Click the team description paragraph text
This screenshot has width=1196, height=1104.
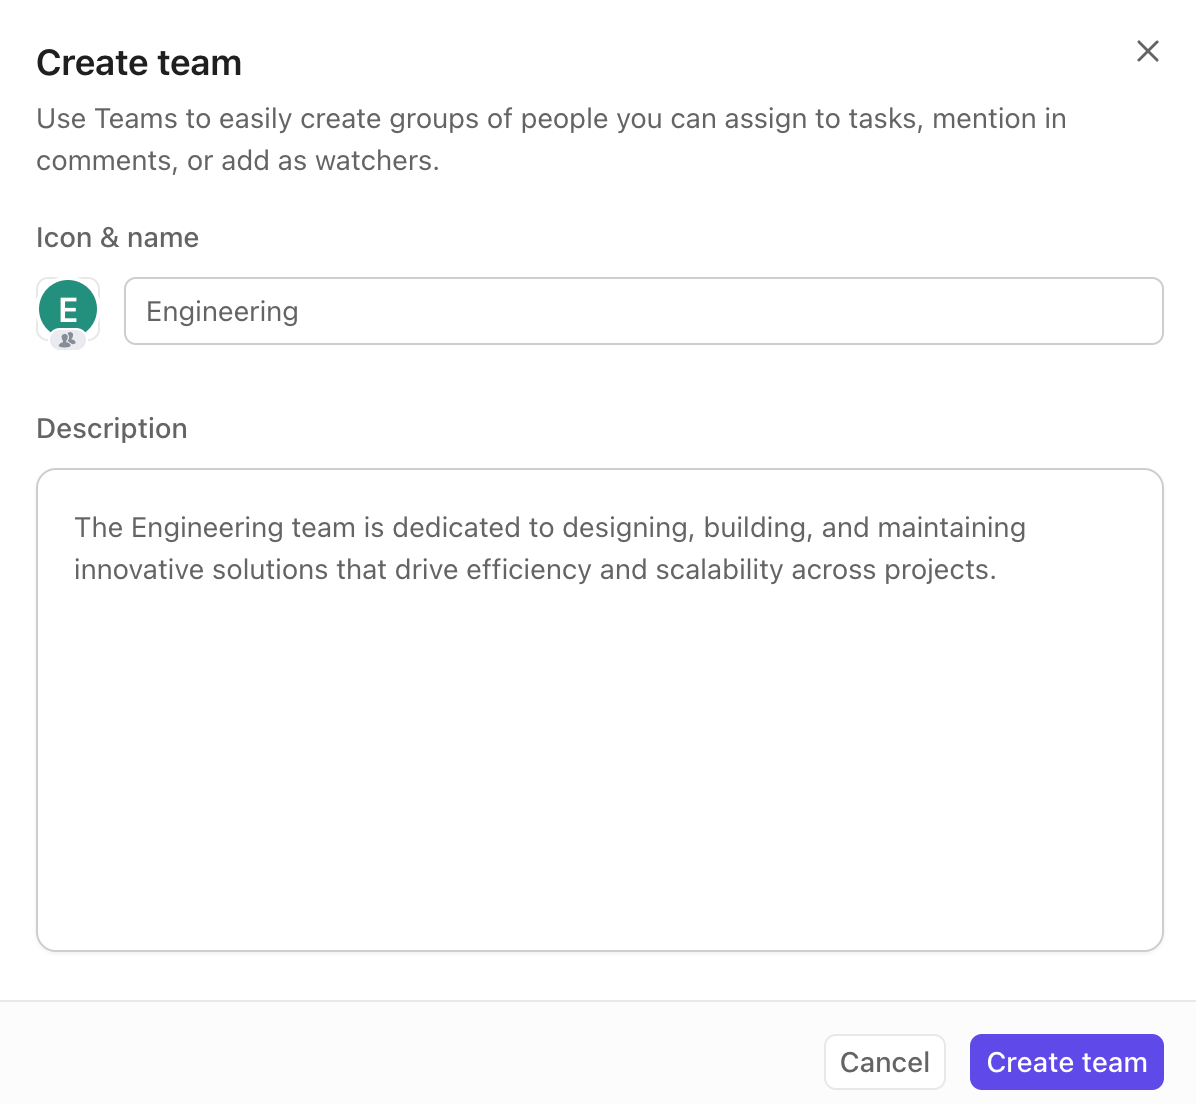(x=550, y=548)
